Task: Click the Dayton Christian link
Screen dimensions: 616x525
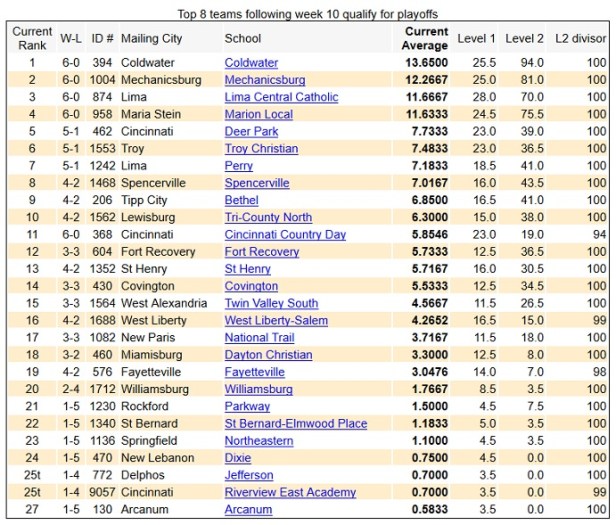Action: [268, 355]
